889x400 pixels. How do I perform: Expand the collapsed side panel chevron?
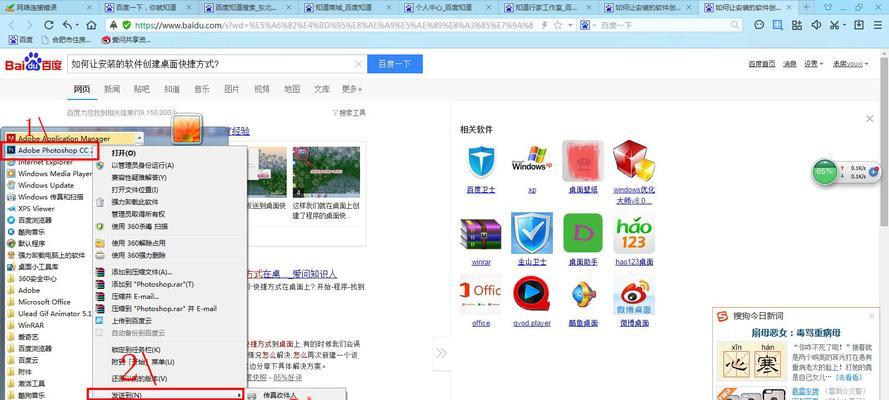tap(441, 353)
